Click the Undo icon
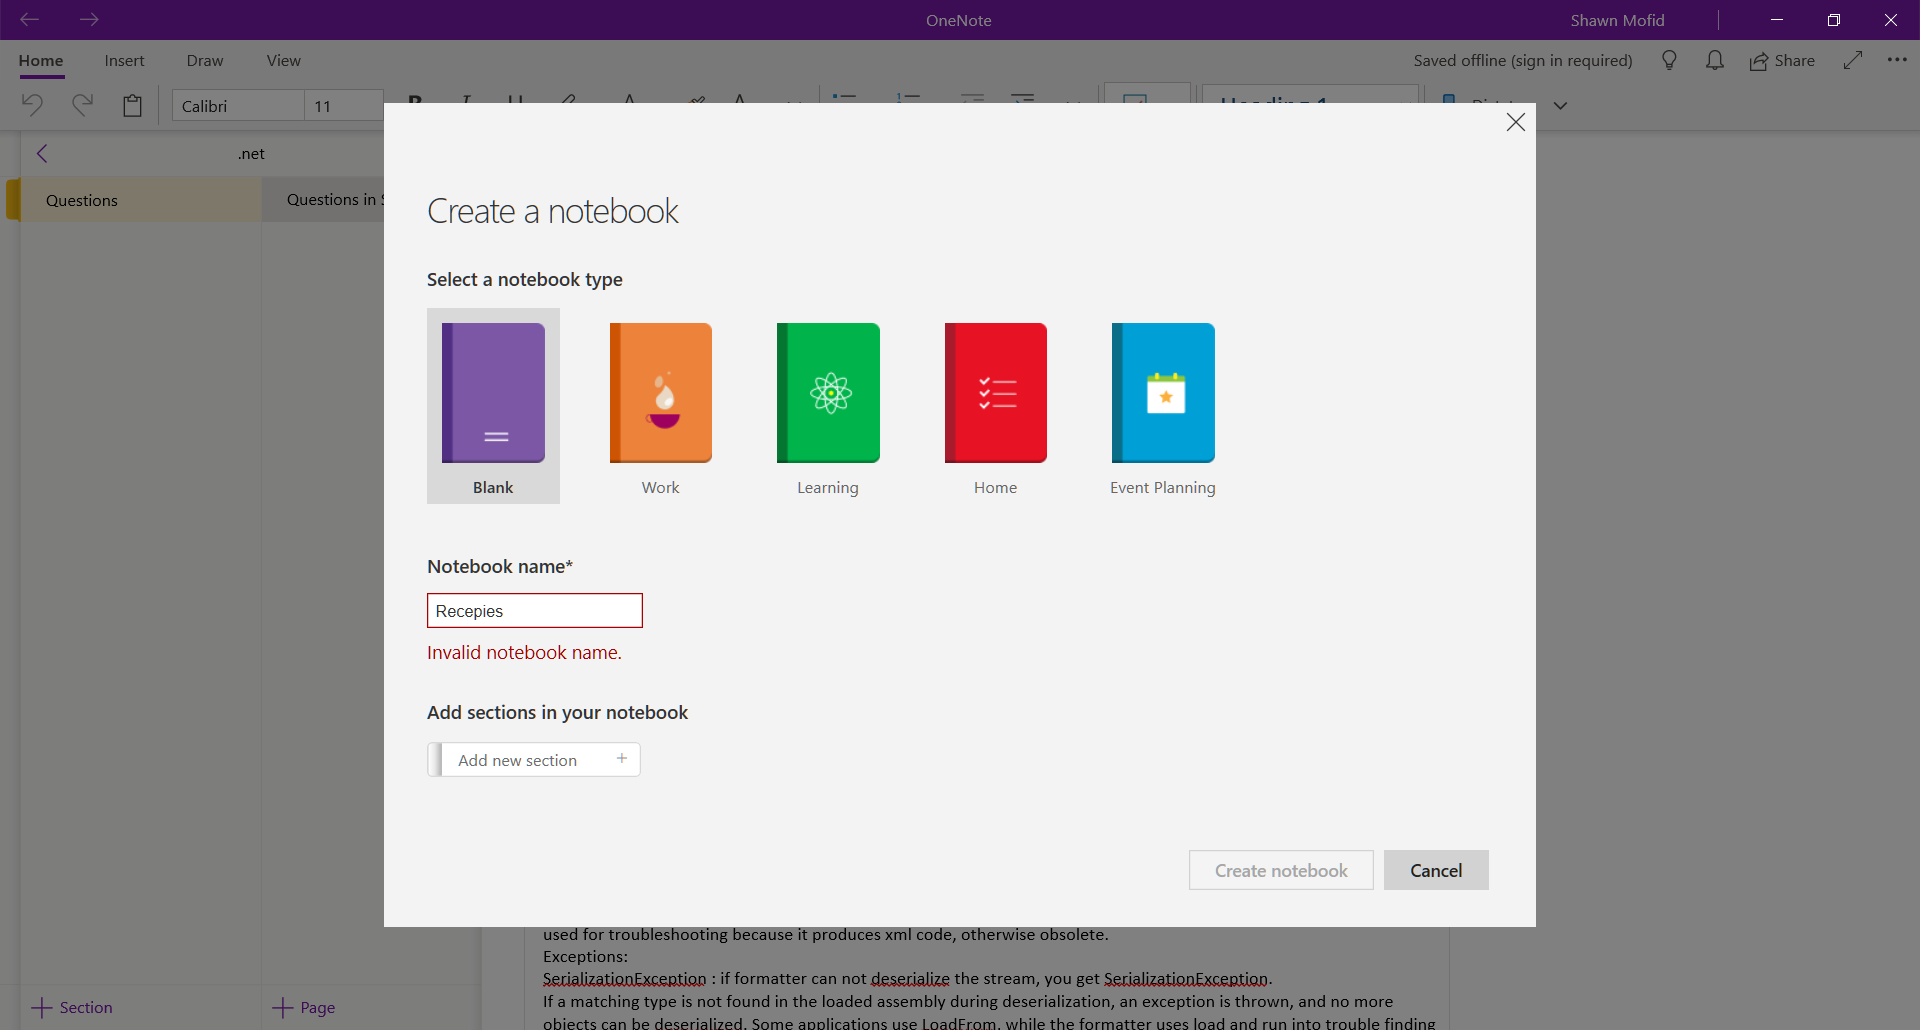 coord(32,105)
